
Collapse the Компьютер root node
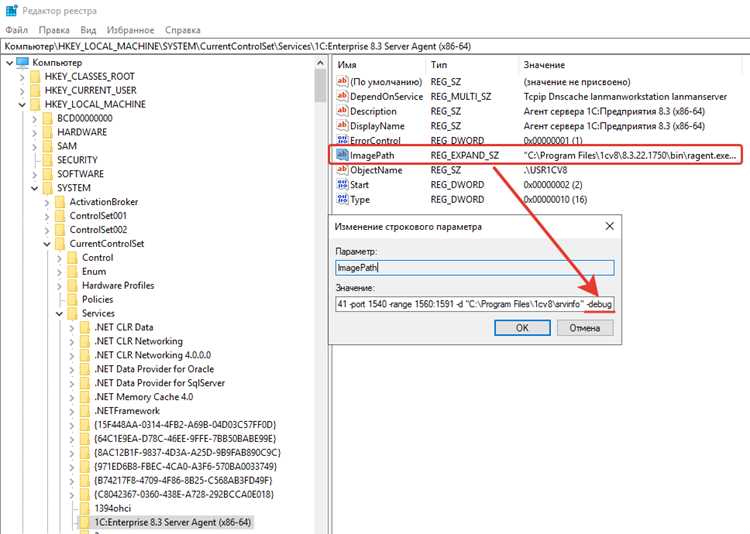point(10,63)
